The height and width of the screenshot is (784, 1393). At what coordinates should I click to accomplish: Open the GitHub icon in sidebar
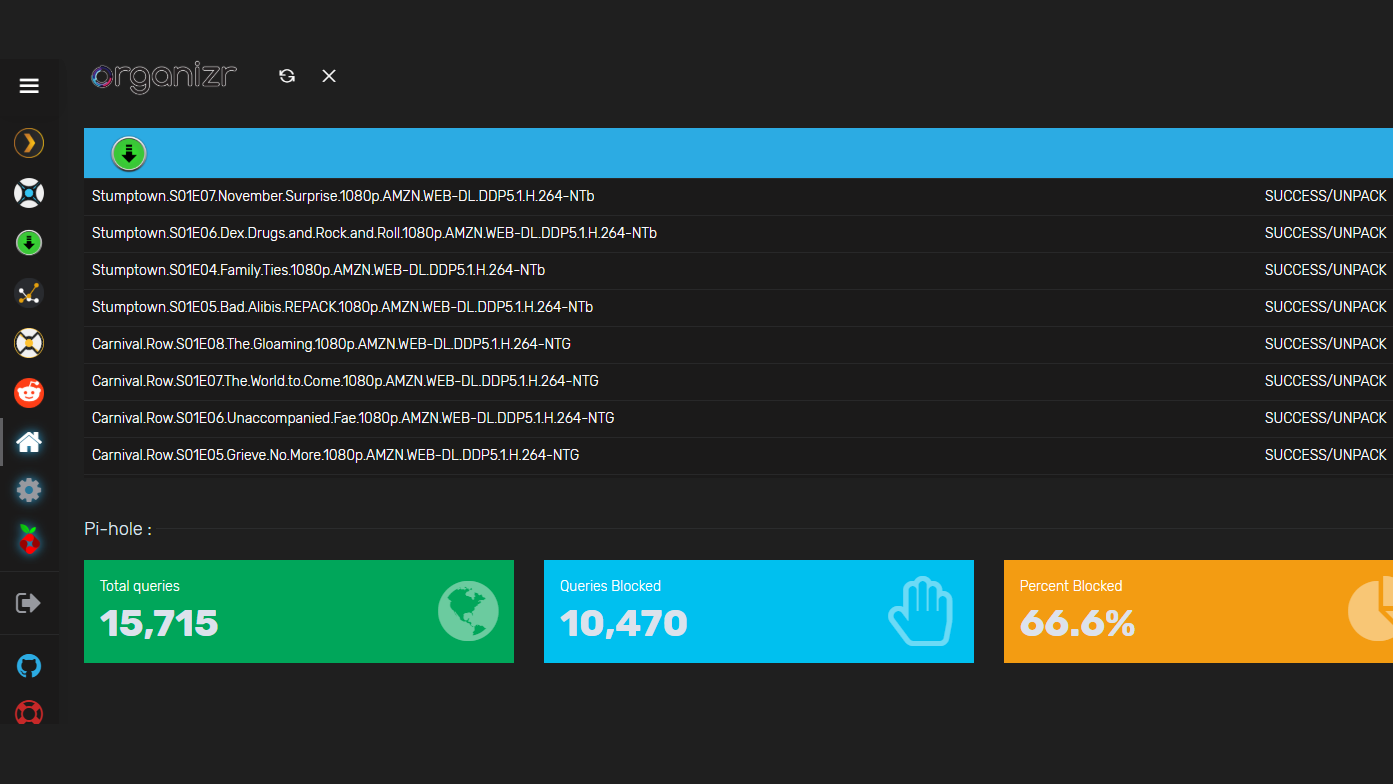click(x=29, y=666)
